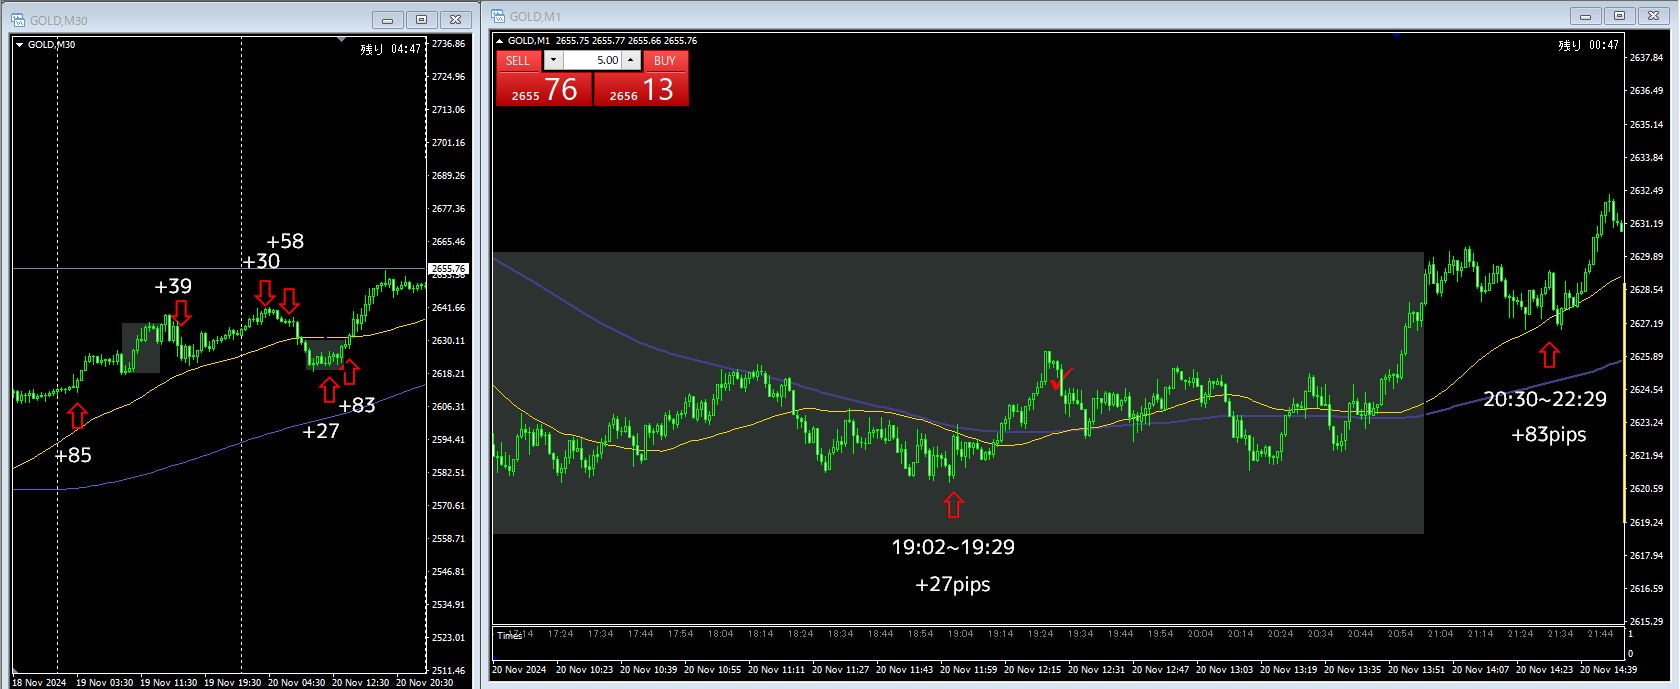Image resolution: width=1680 pixels, height=689 pixels.
Task: Click 18 Nov 2024 on M30 time axis
Action: point(40,683)
